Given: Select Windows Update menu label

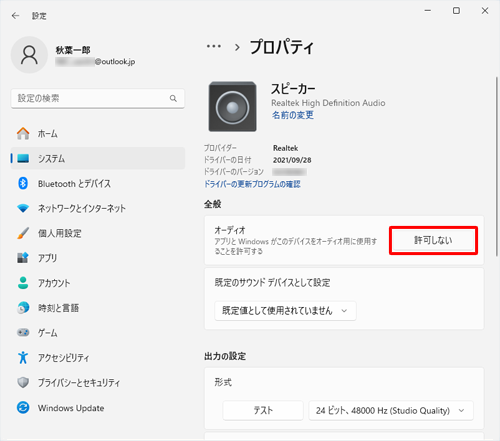Looking at the screenshot, I should tap(71, 408).
